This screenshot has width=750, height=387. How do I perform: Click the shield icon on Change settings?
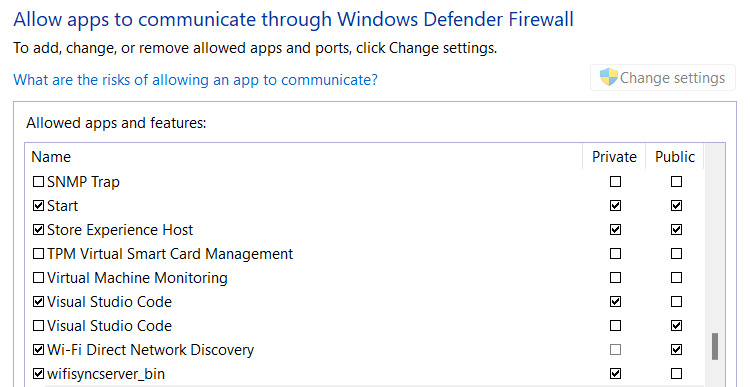pos(609,77)
